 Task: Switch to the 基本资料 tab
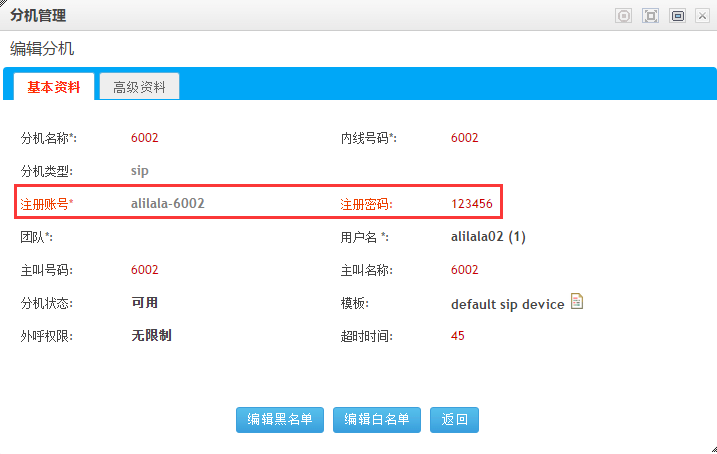[x=54, y=87]
